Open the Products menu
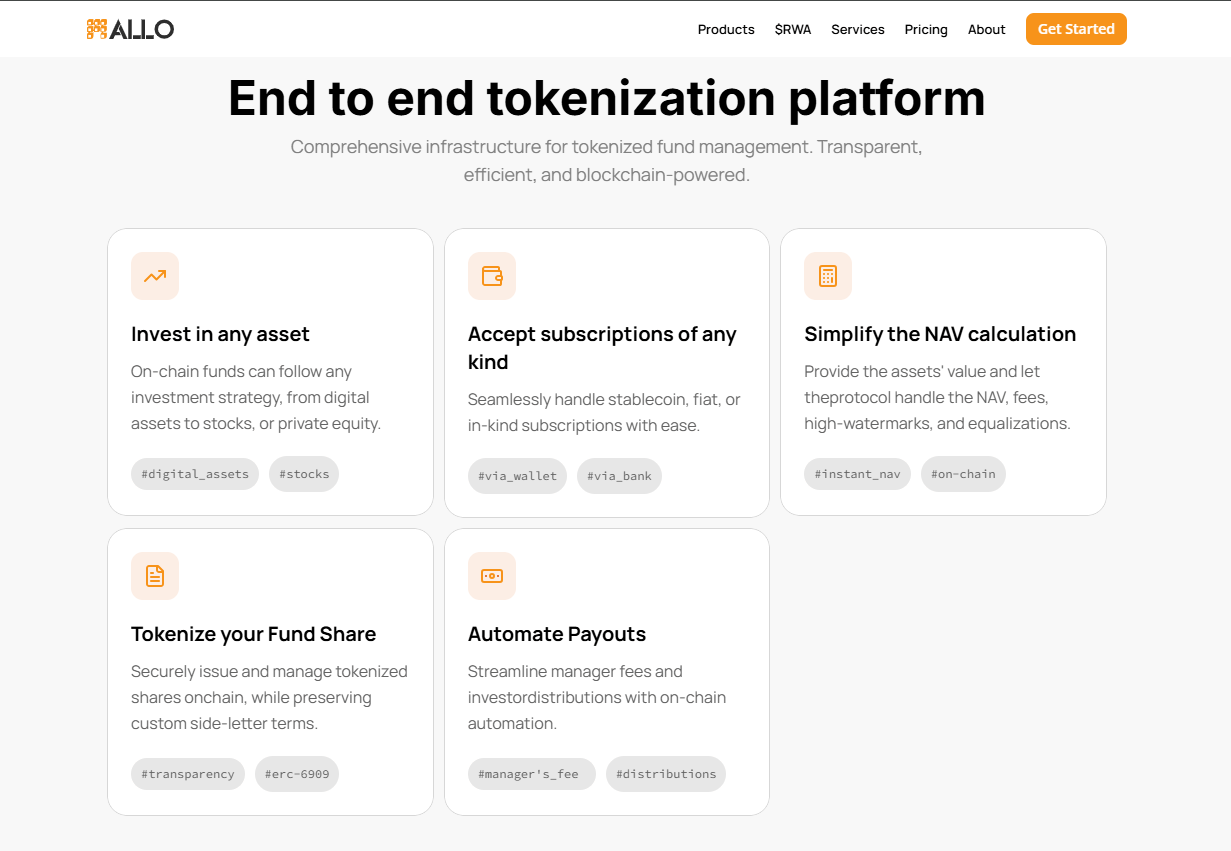 click(726, 29)
